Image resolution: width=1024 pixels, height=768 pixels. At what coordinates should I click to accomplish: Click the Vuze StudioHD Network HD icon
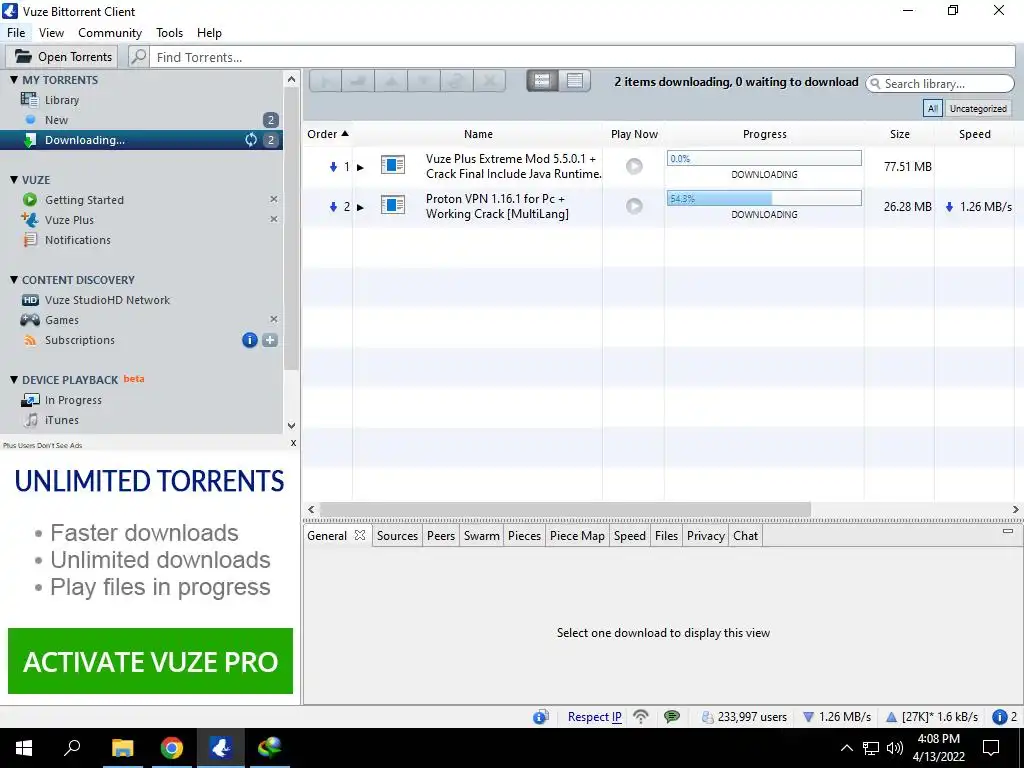pos(30,300)
